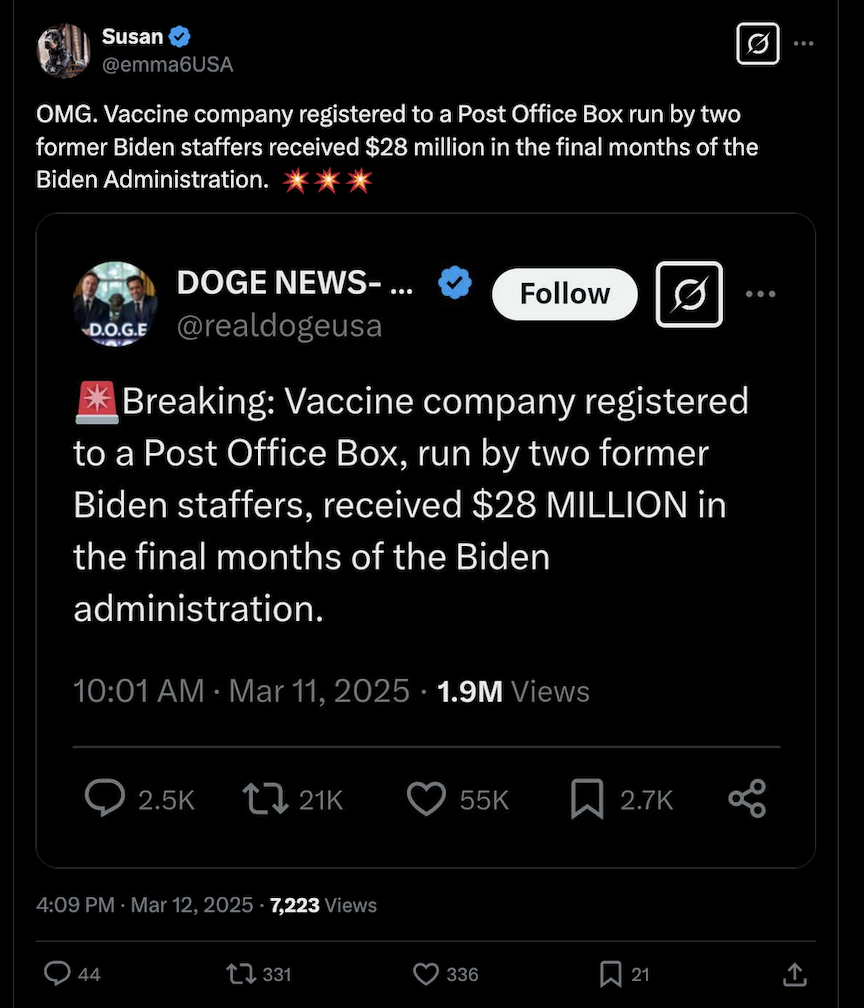
Task: Open the @emma6USA handle
Action: (168, 64)
